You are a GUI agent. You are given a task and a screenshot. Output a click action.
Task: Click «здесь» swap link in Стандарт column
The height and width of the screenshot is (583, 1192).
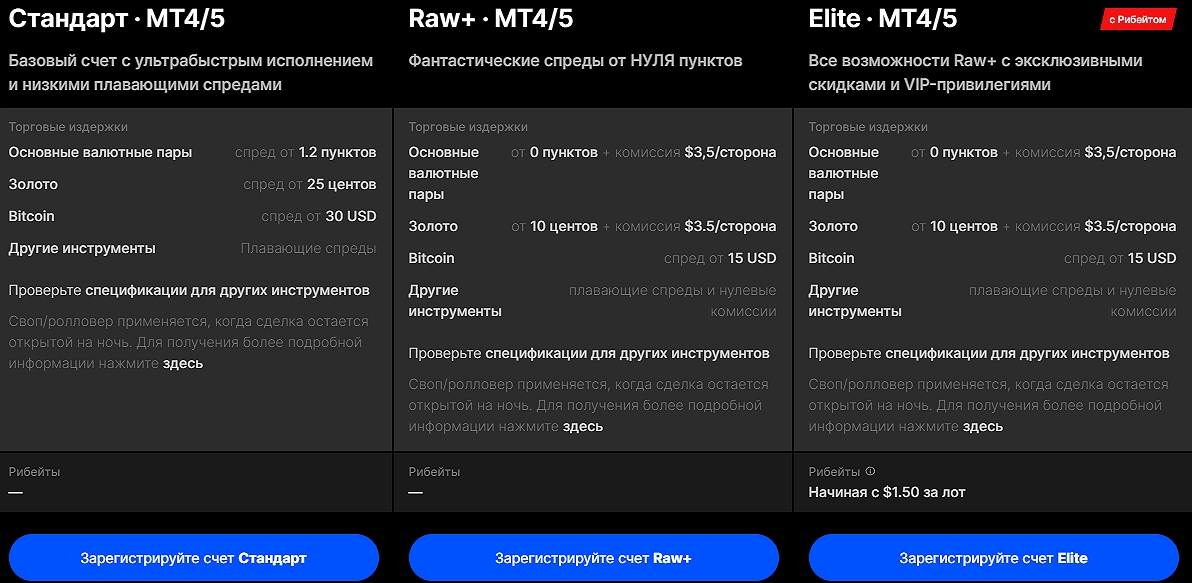[183, 363]
